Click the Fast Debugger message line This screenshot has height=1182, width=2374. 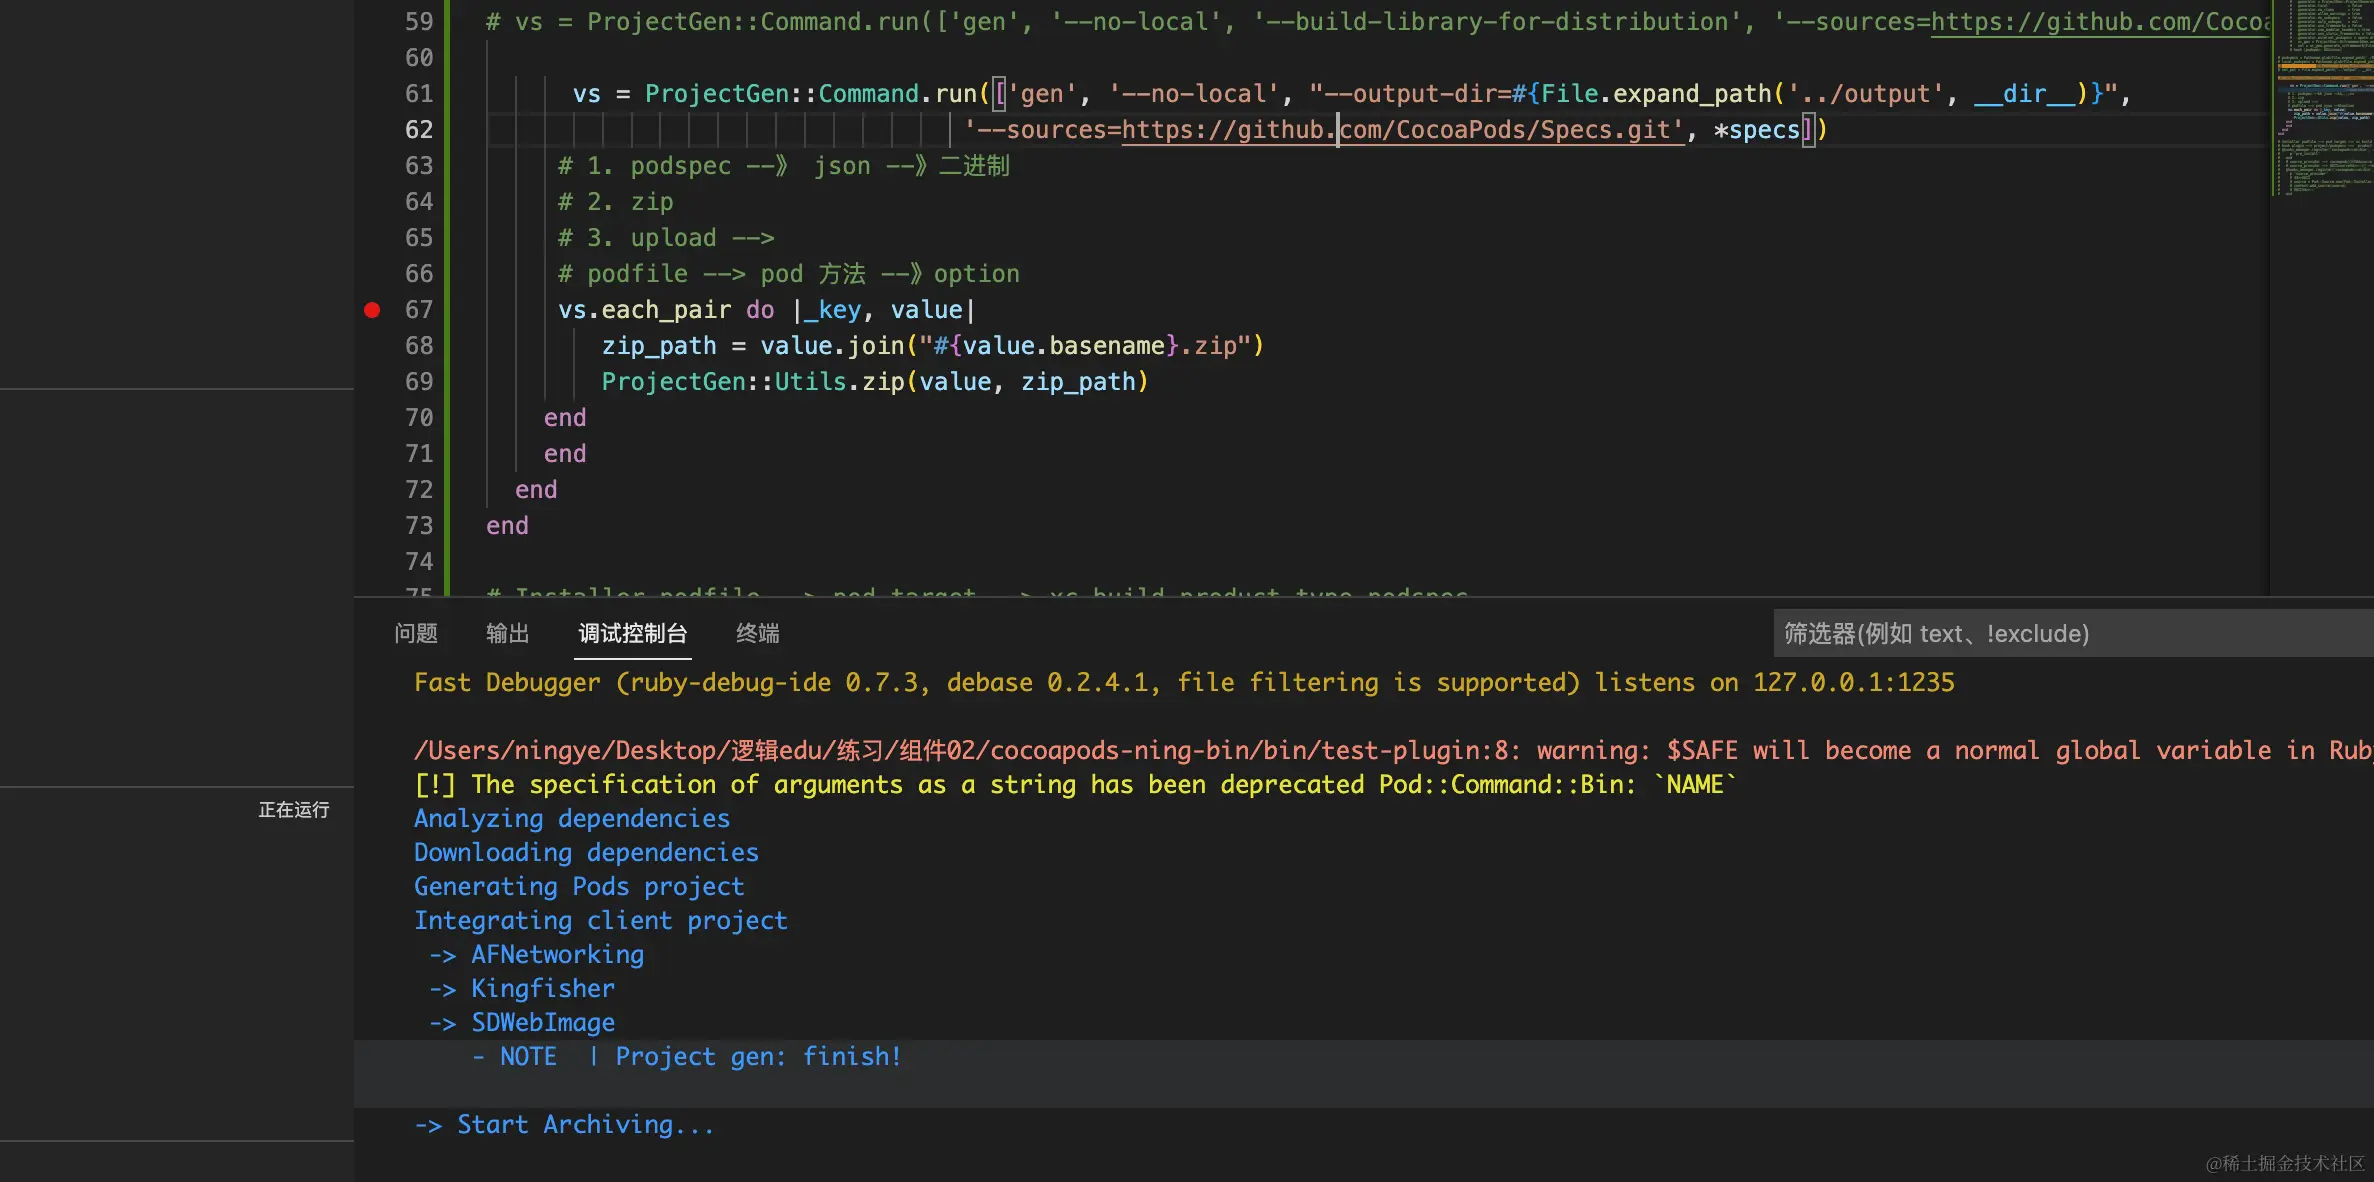pyautogui.click(x=1183, y=683)
